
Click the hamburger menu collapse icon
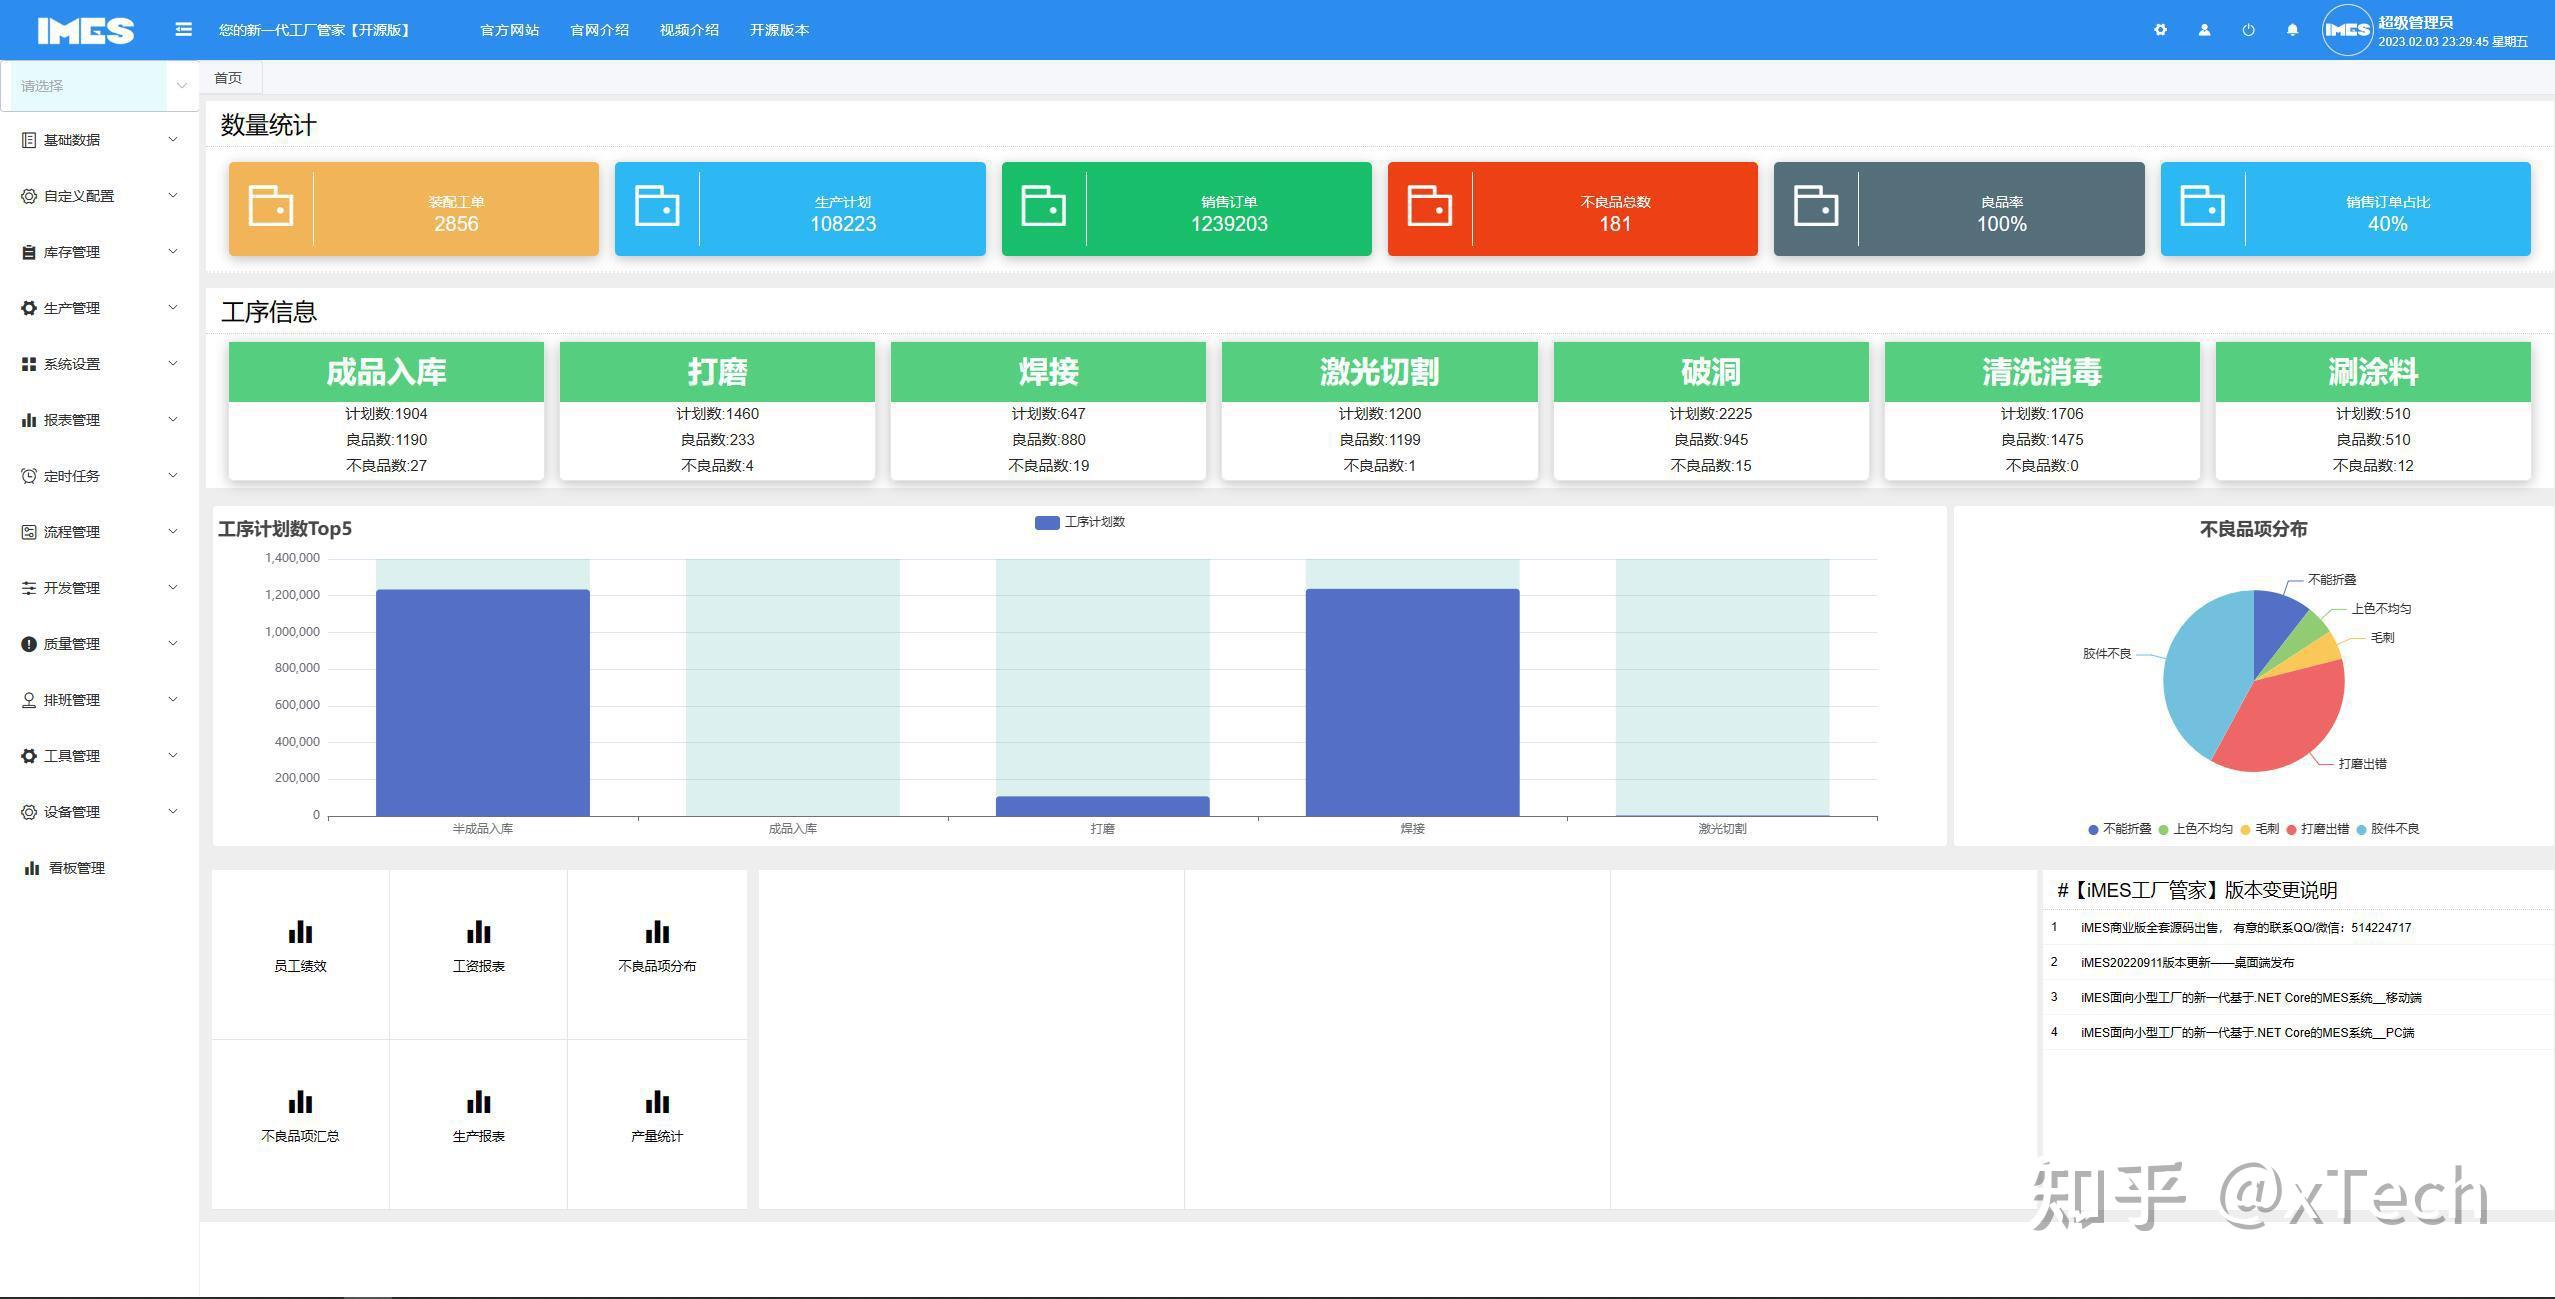pyautogui.click(x=183, y=30)
